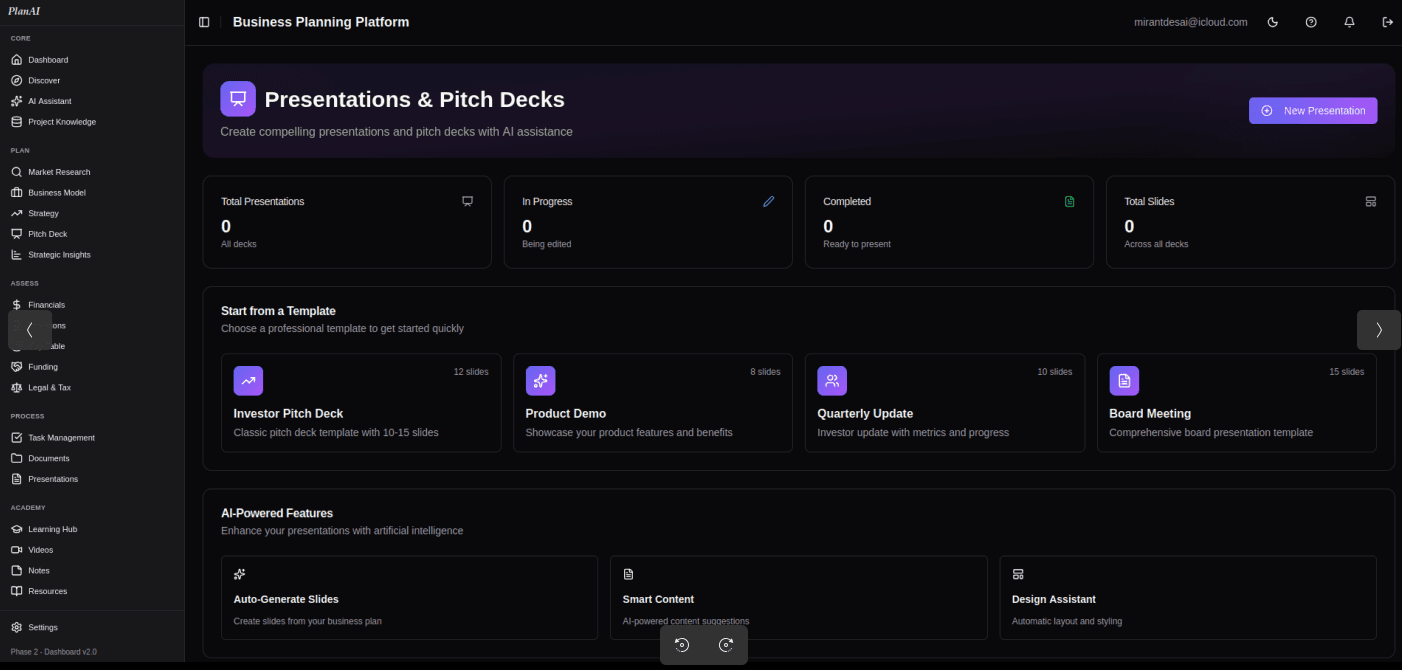
Task: Click the left arrow navigation chevron
Action: click(30, 330)
